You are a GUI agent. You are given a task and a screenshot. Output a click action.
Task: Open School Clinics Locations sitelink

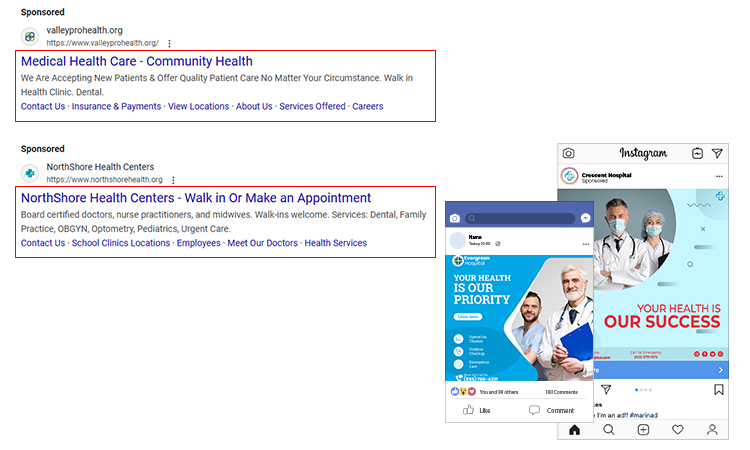[x=121, y=243]
